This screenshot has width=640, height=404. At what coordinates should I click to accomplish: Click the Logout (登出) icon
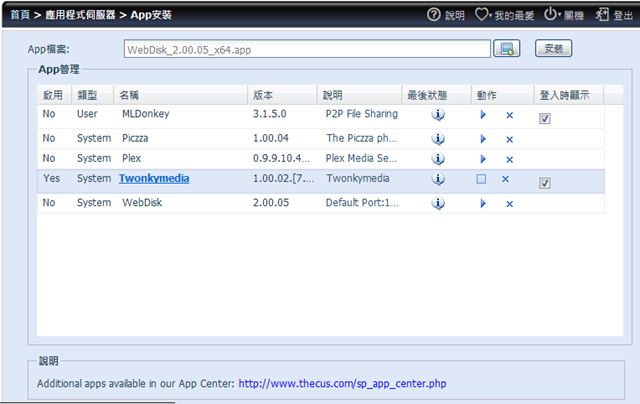(602, 14)
